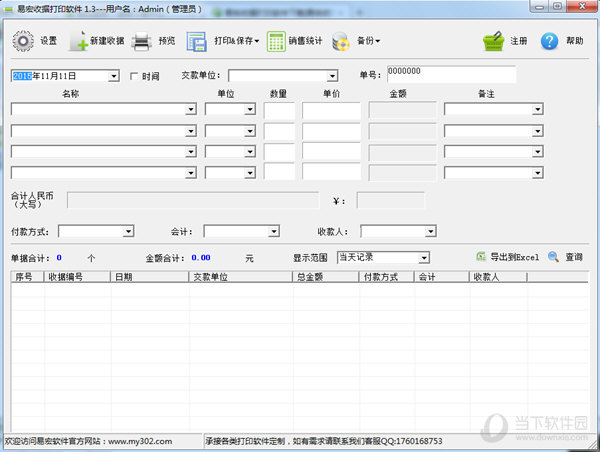Click the 查询 search magnifier button
This screenshot has height=452, width=600.
click(551, 257)
